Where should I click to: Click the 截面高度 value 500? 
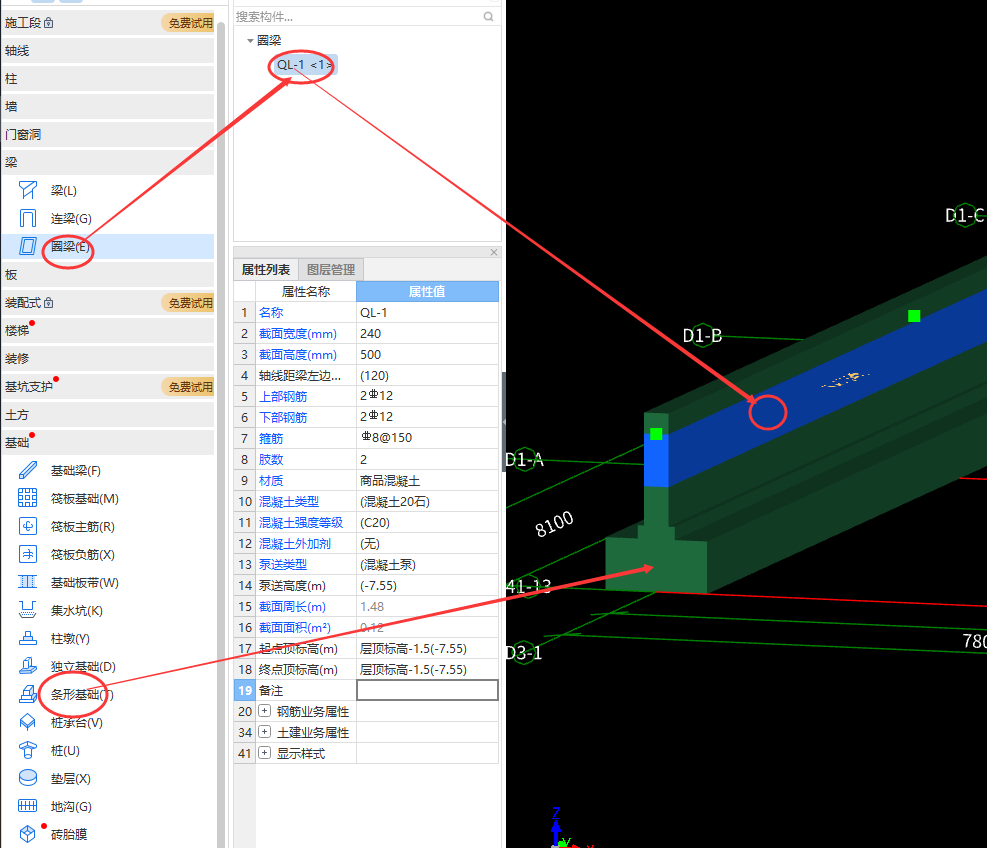tap(427, 354)
